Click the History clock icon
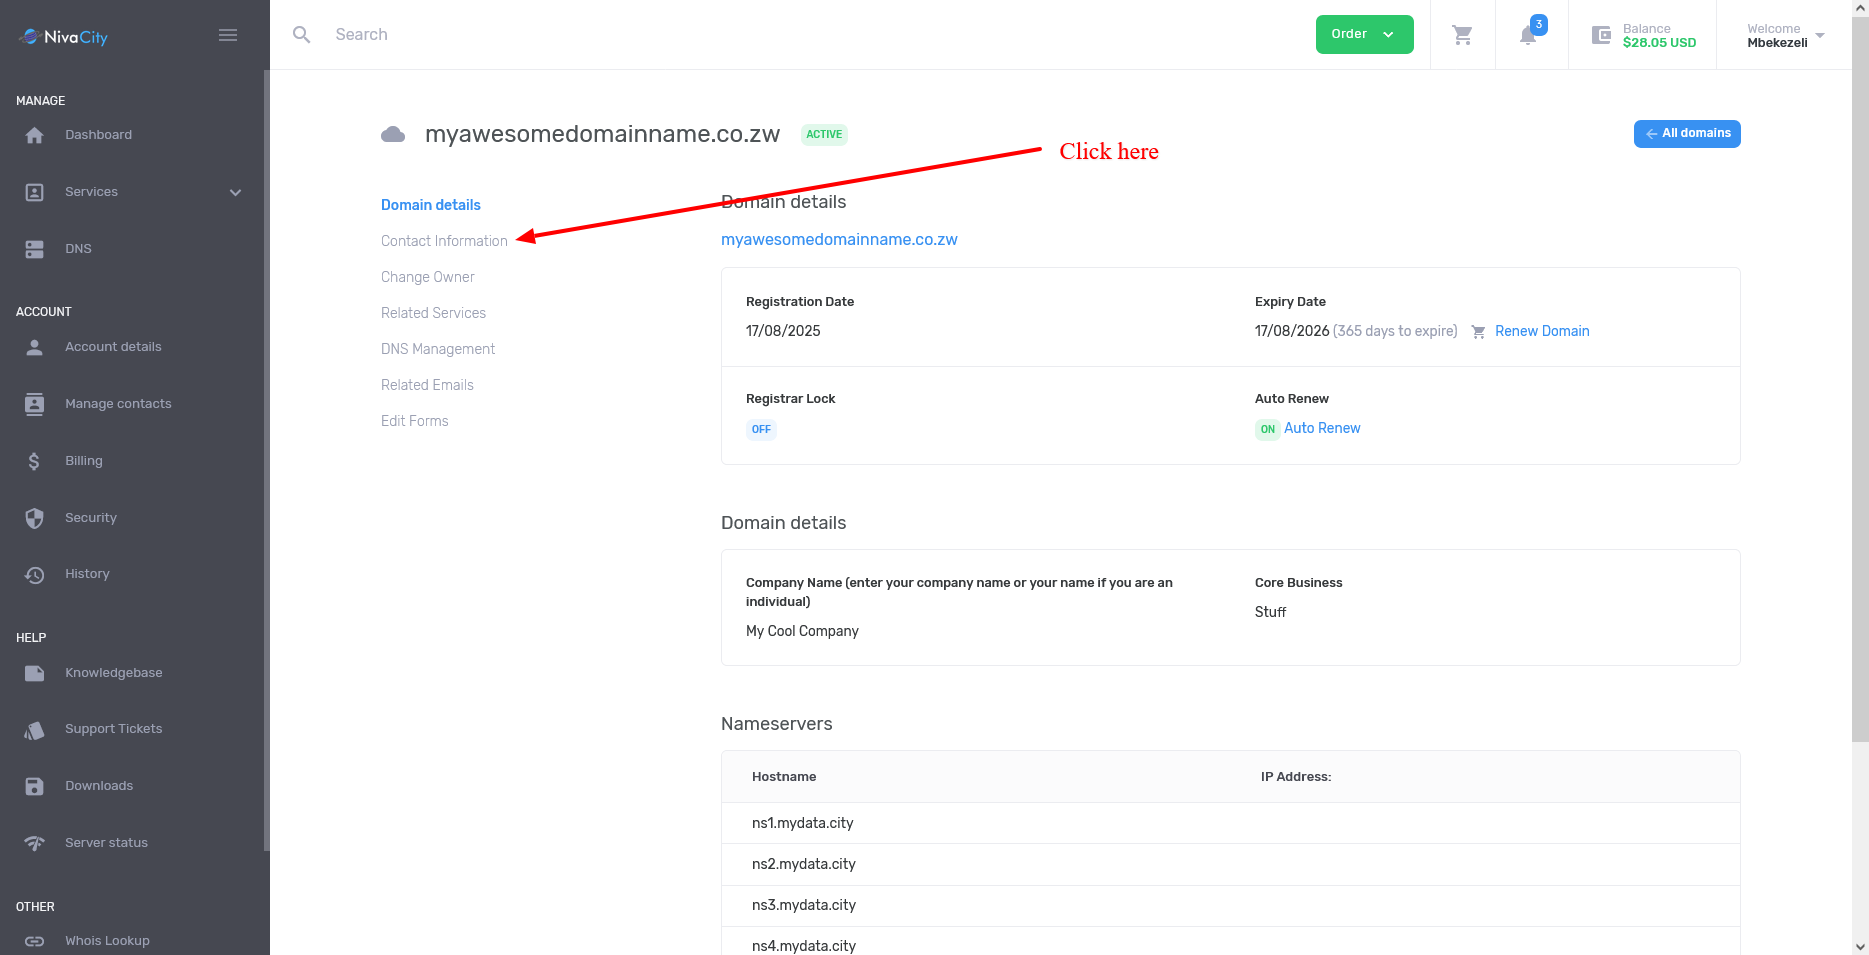Image resolution: width=1869 pixels, height=955 pixels. tap(35, 575)
